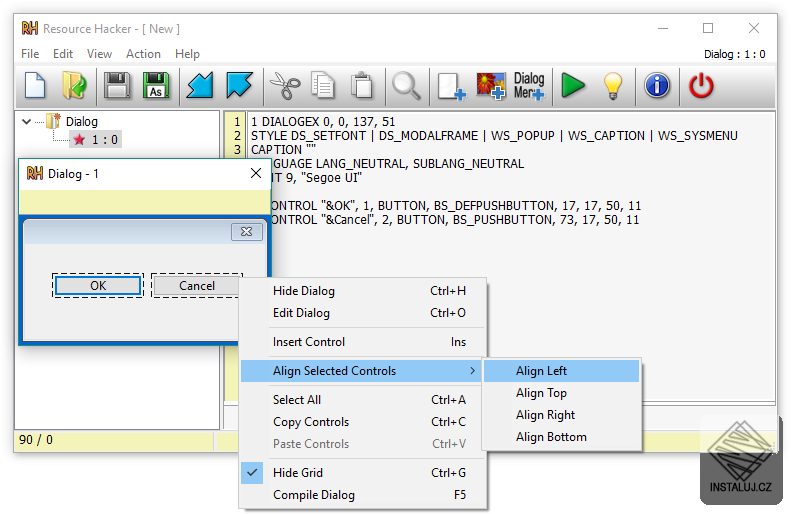Click the DIALOGEX line in script editor

(323, 122)
